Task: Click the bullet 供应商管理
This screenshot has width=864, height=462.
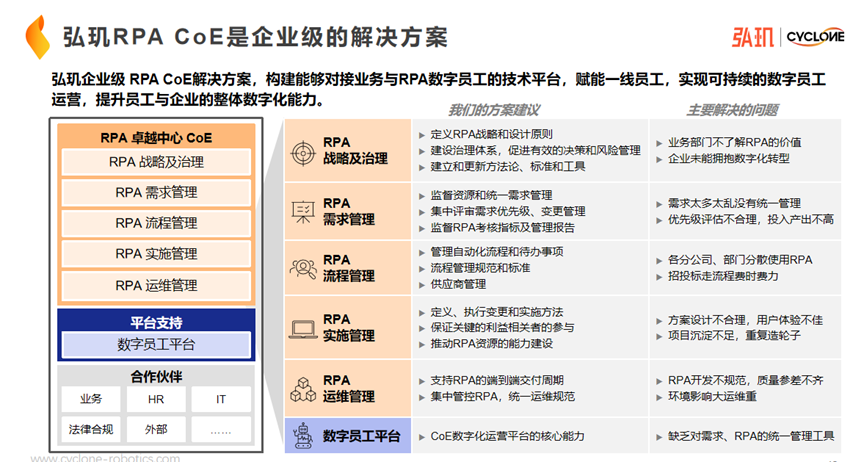Action: [458, 284]
